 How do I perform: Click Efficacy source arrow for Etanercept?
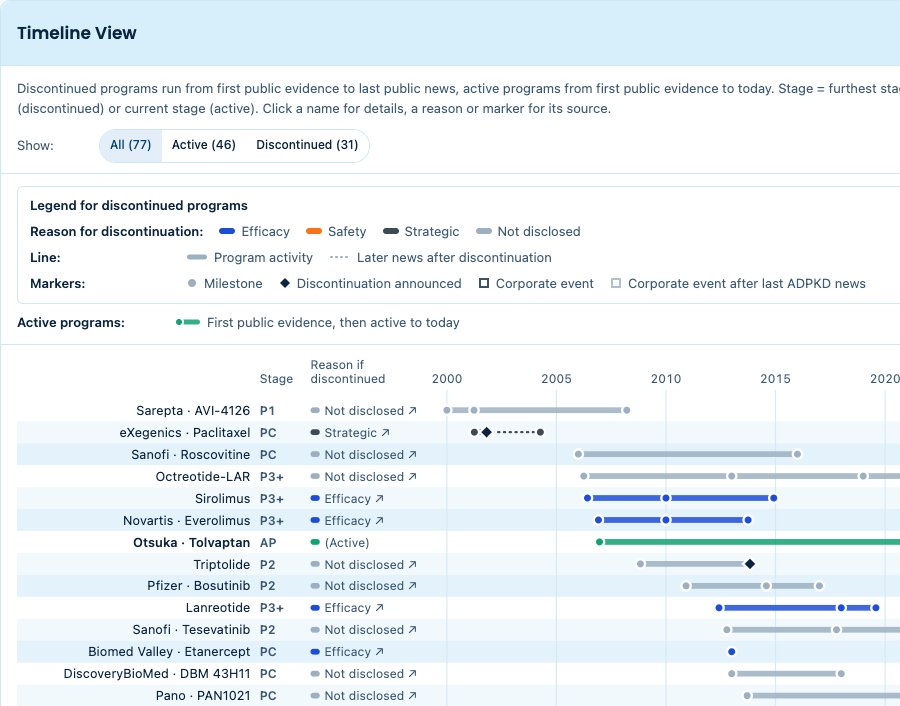[x=379, y=651]
